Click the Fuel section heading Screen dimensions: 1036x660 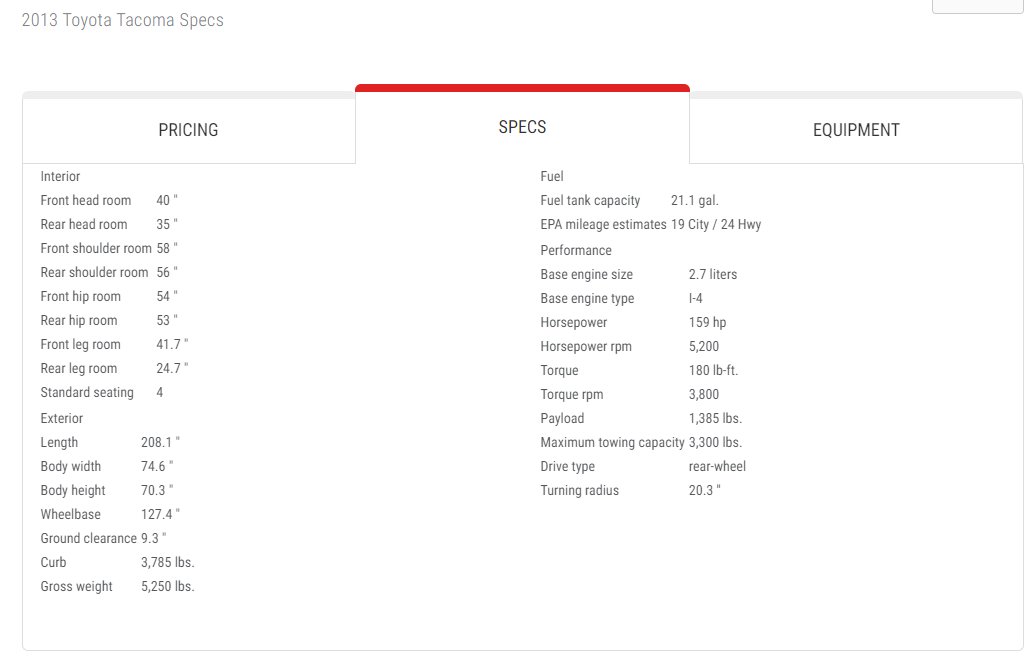pos(552,176)
